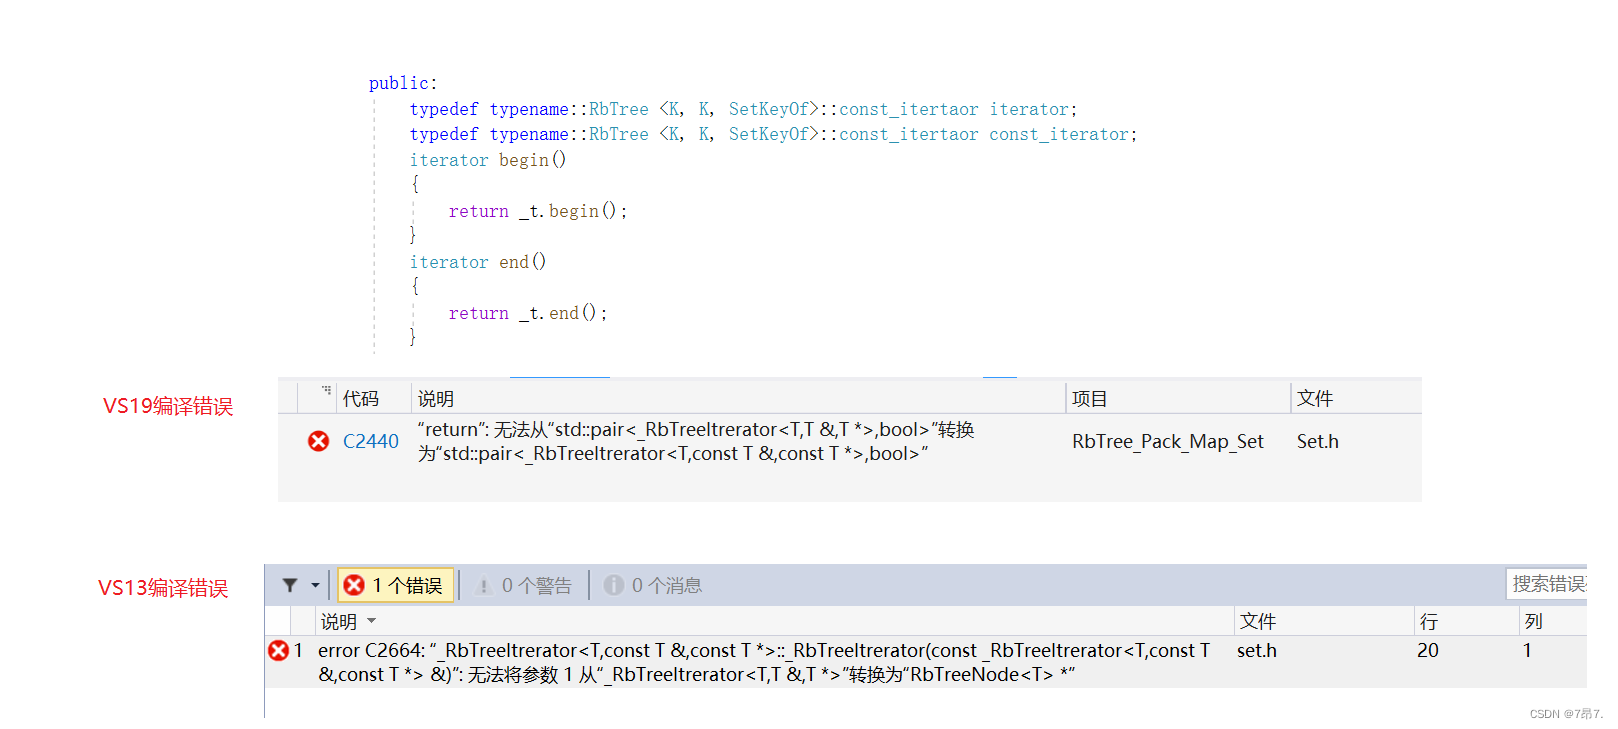
Task: Click the 'public:' keyword in code
Action: 403,83
